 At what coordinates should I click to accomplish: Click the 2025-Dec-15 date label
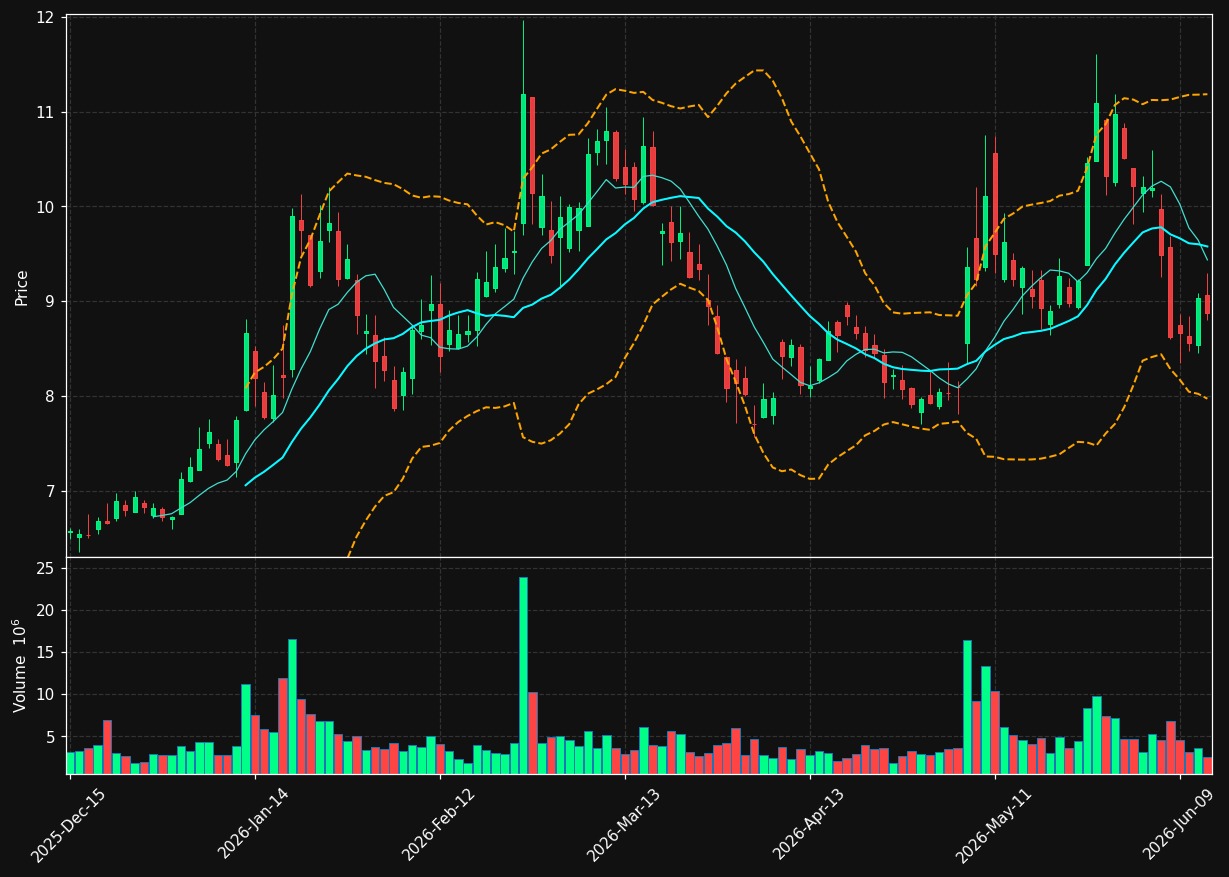69,824
